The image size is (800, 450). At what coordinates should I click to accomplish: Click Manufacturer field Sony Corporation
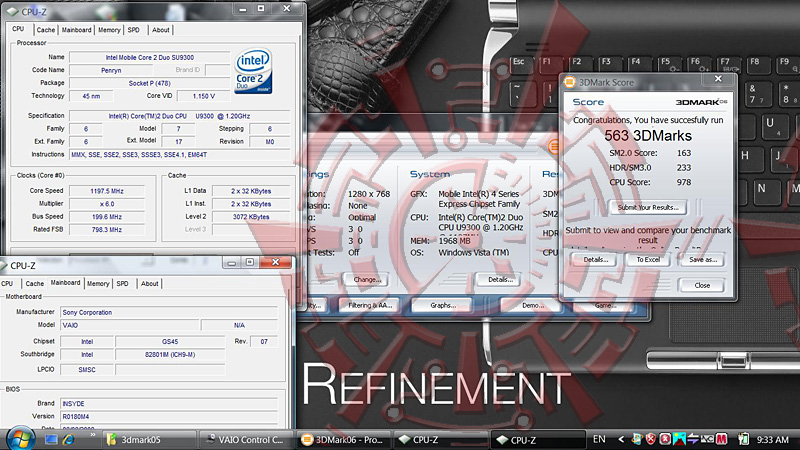169,312
